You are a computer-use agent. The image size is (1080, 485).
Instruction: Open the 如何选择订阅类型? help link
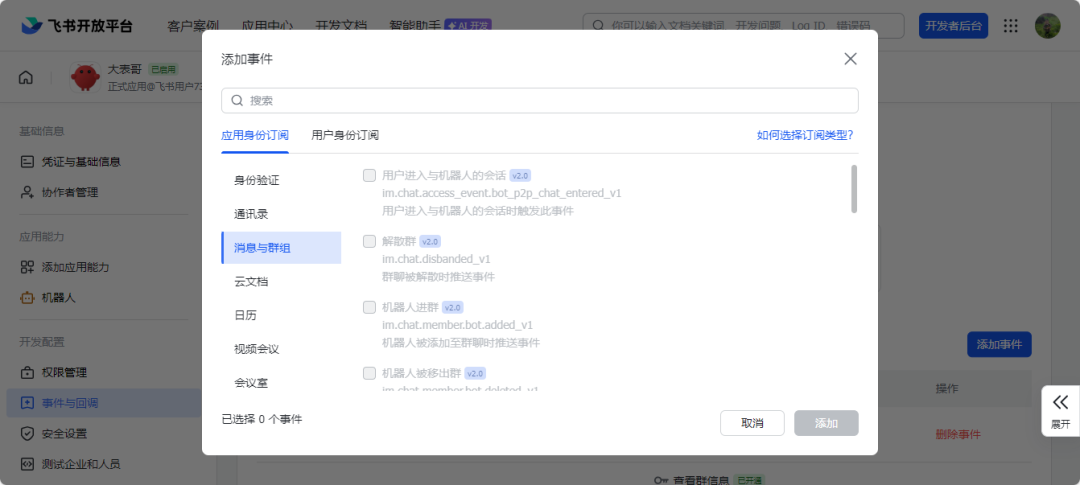click(x=805, y=135)
